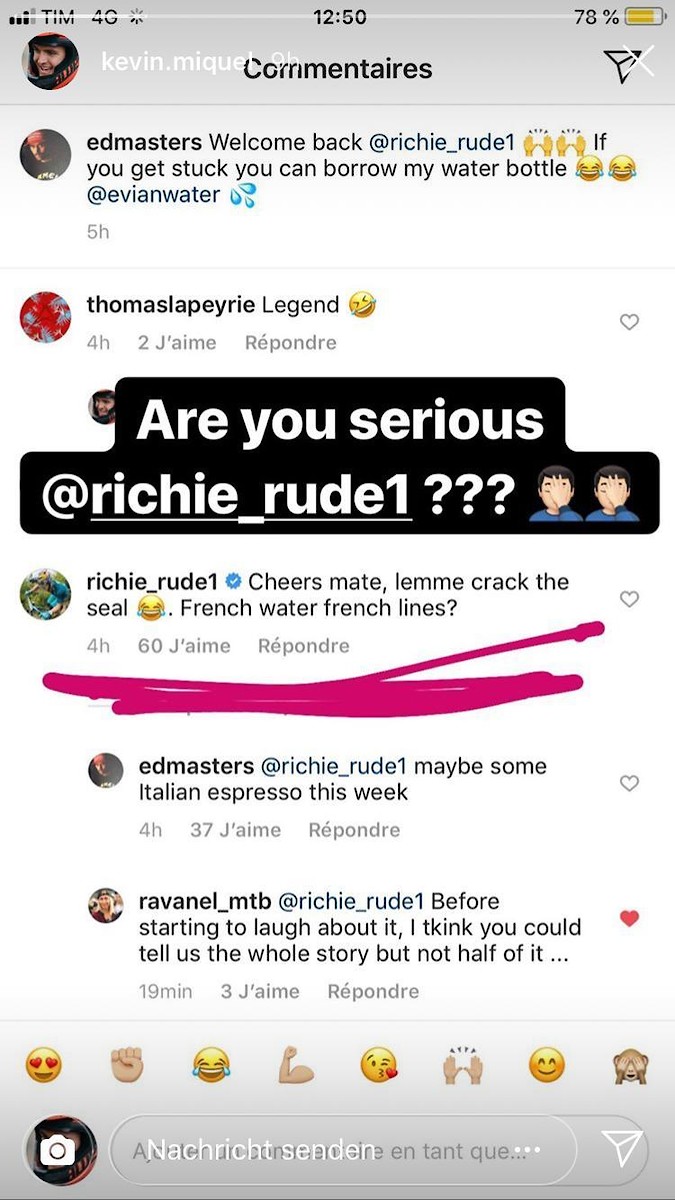Tap the heart-eyes emoji reaction

pos(43,1065)
